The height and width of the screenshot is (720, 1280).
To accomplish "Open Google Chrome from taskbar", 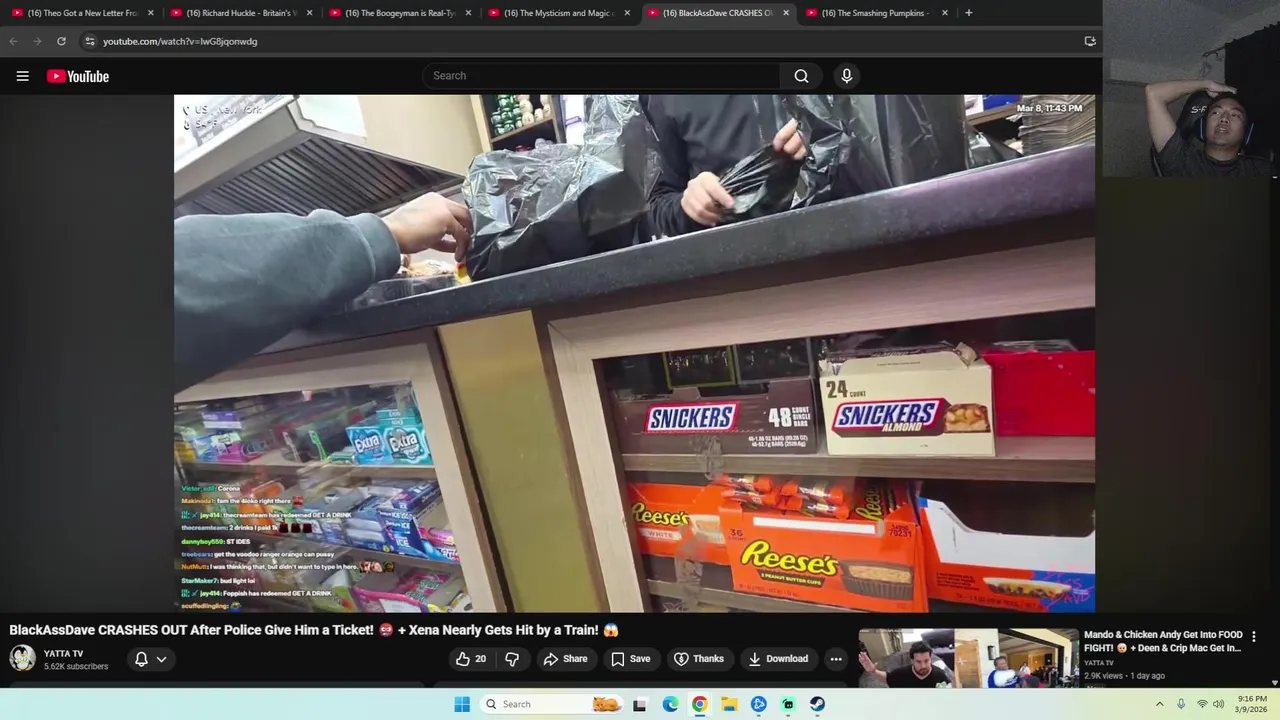I will pyautogui.click(x=699, y=704).
